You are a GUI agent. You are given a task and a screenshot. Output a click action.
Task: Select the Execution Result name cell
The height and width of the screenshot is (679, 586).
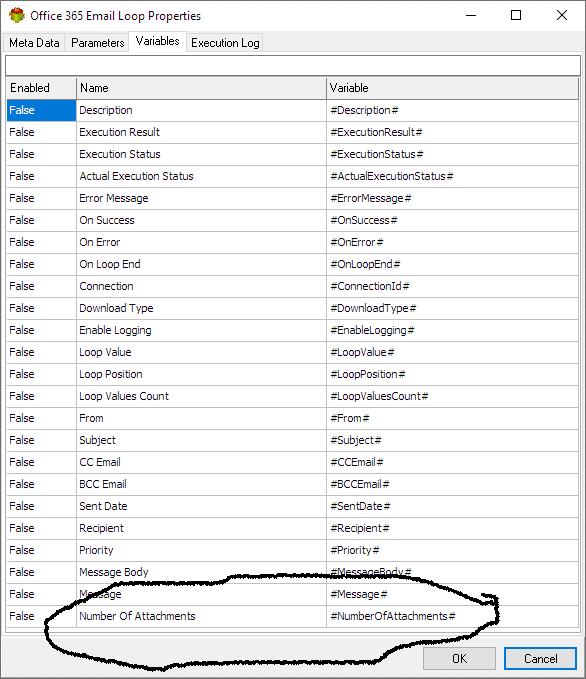(201, 133)
